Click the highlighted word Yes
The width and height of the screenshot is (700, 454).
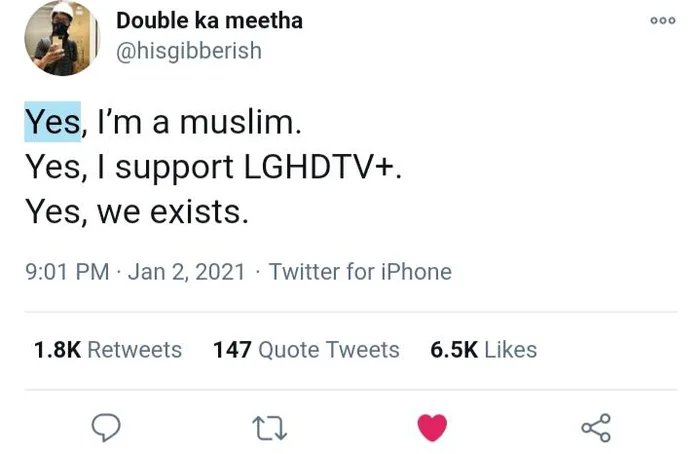(x=52, y=122)
